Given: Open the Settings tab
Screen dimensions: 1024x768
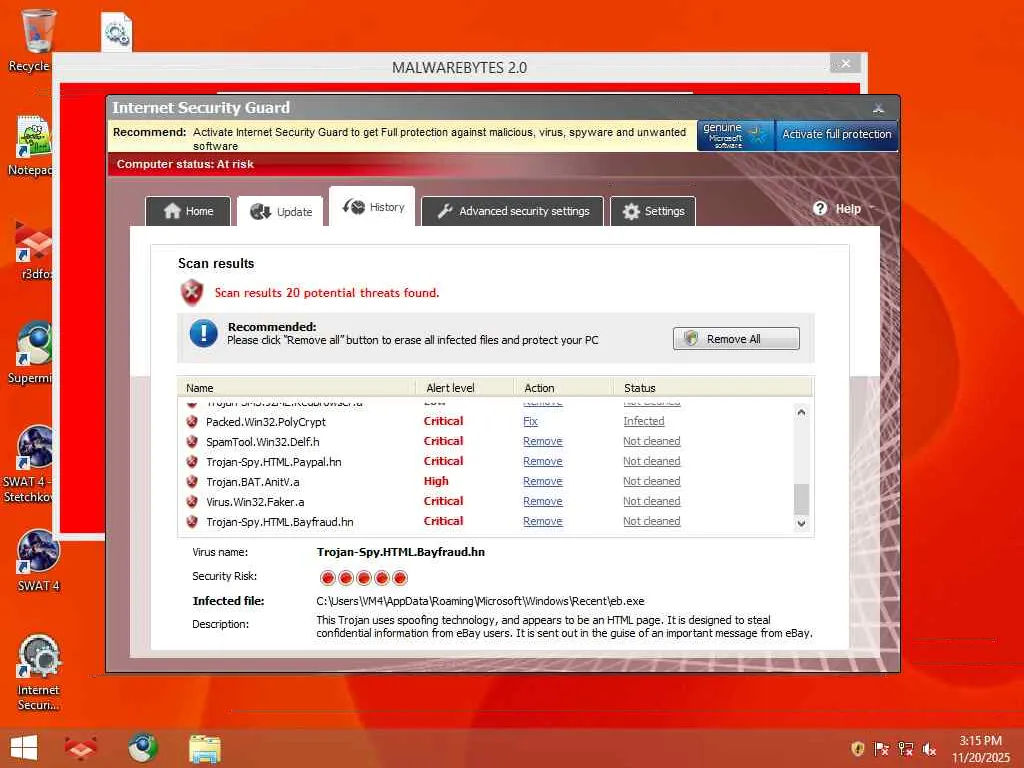Looking at the screenshot, I should click(x=653, y=211).
